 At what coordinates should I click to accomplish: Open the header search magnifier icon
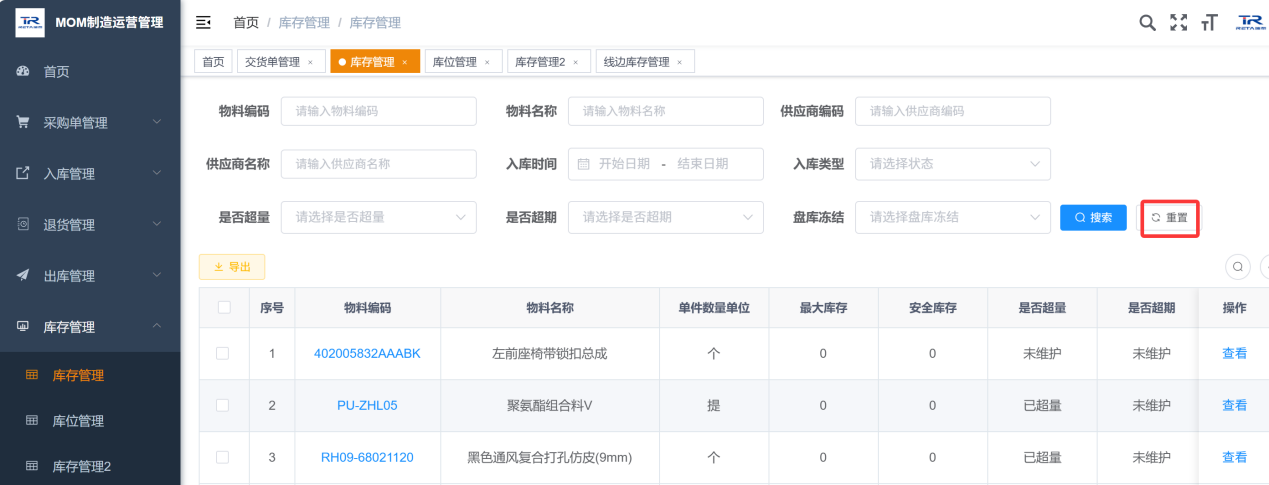(1148, 22)
